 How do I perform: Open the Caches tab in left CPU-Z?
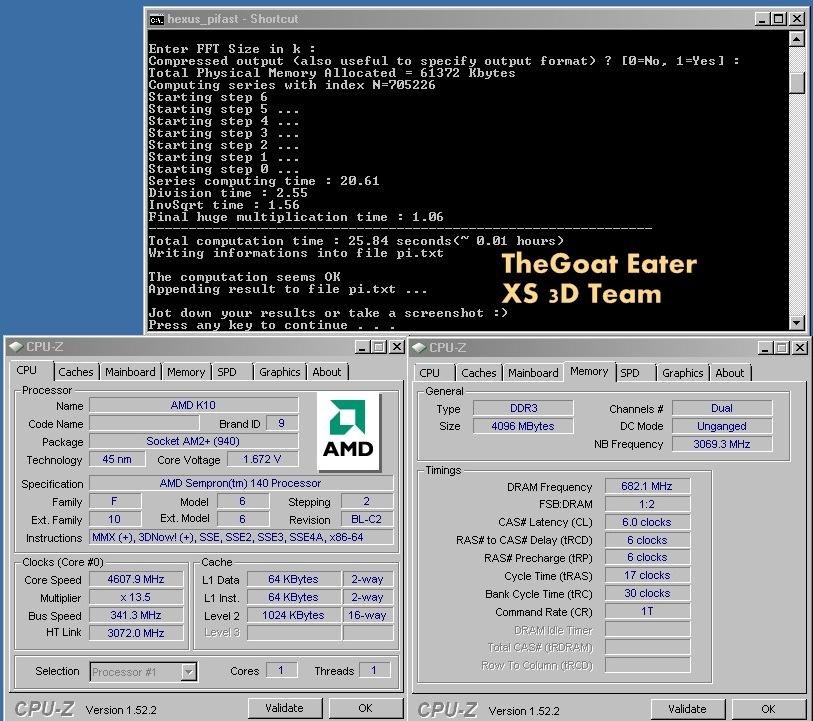[x=76, y=372]
